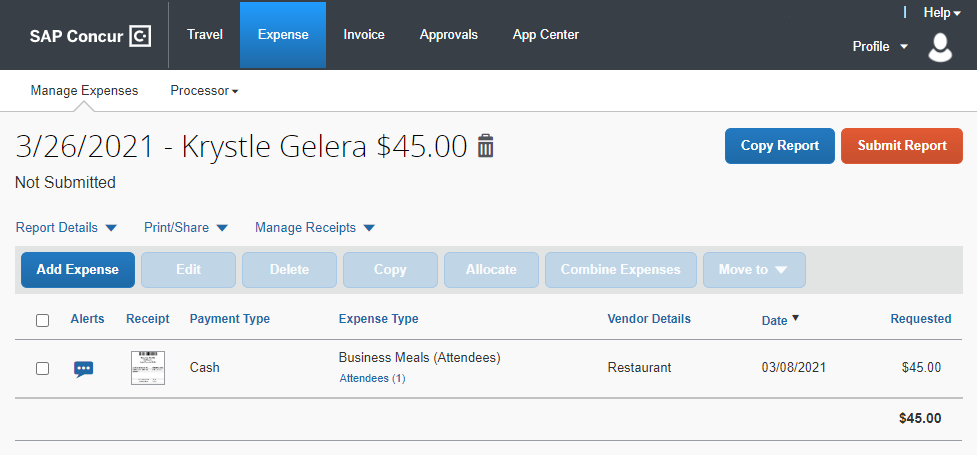Toggle the select-all expenses header checkbox
The width and height of the screenshot is (977, 455).
pyautogui.click(x=42, y=320)
